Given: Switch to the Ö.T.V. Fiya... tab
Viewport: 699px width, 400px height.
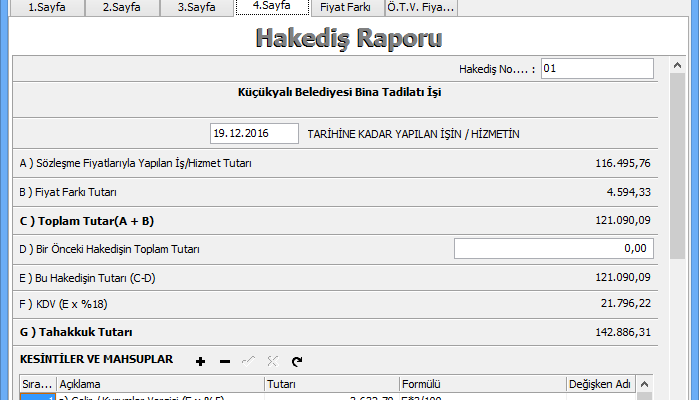Looking at the screenshot, I should coord(420,8).
